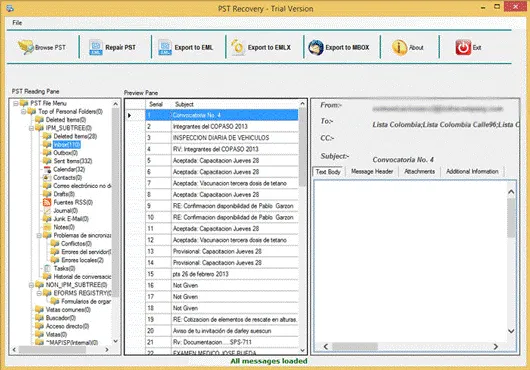The height and width of the screenshot is (370, 530).
Task: Click the folder tree horizontal scroll right arrow
Action: [x=107, y=350]
